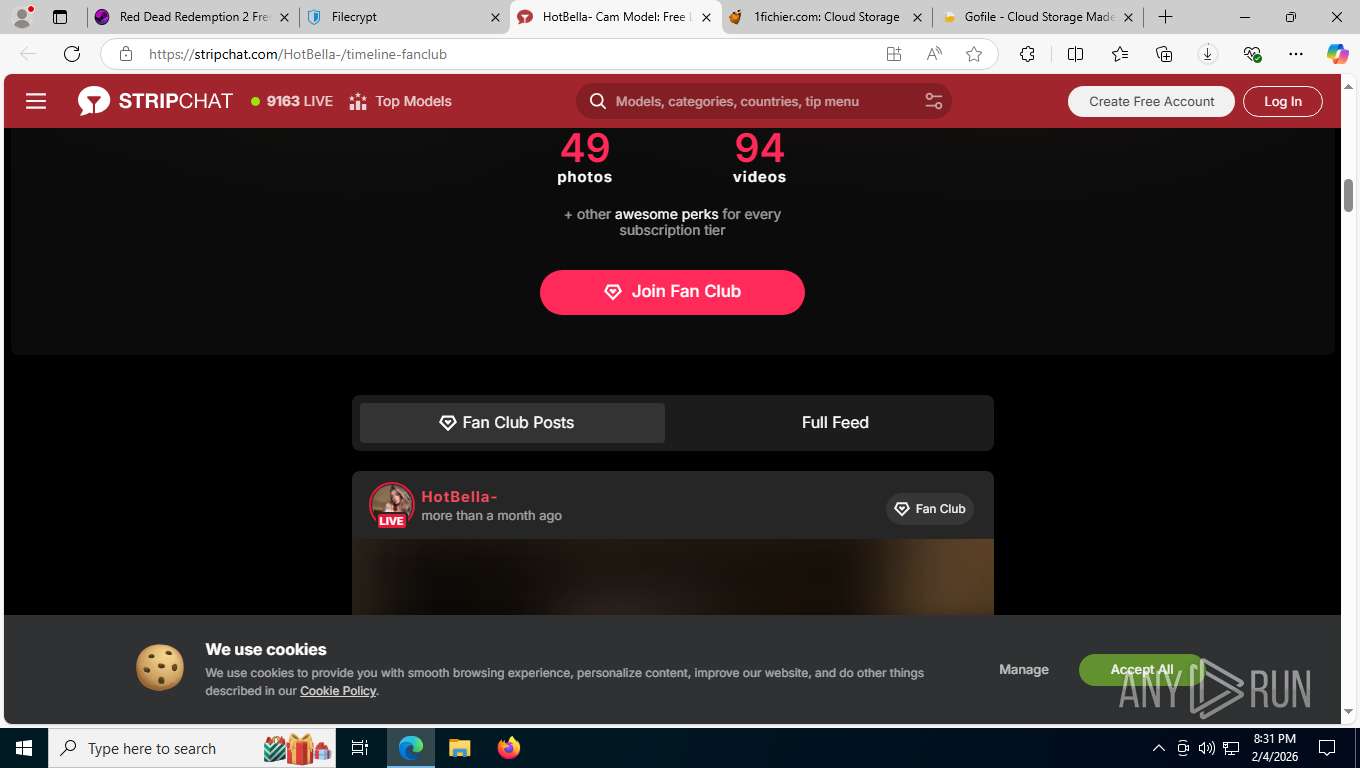This screenshot has width=1360, height=768.
Task: View site information lock icon
Action: point(126,54)
